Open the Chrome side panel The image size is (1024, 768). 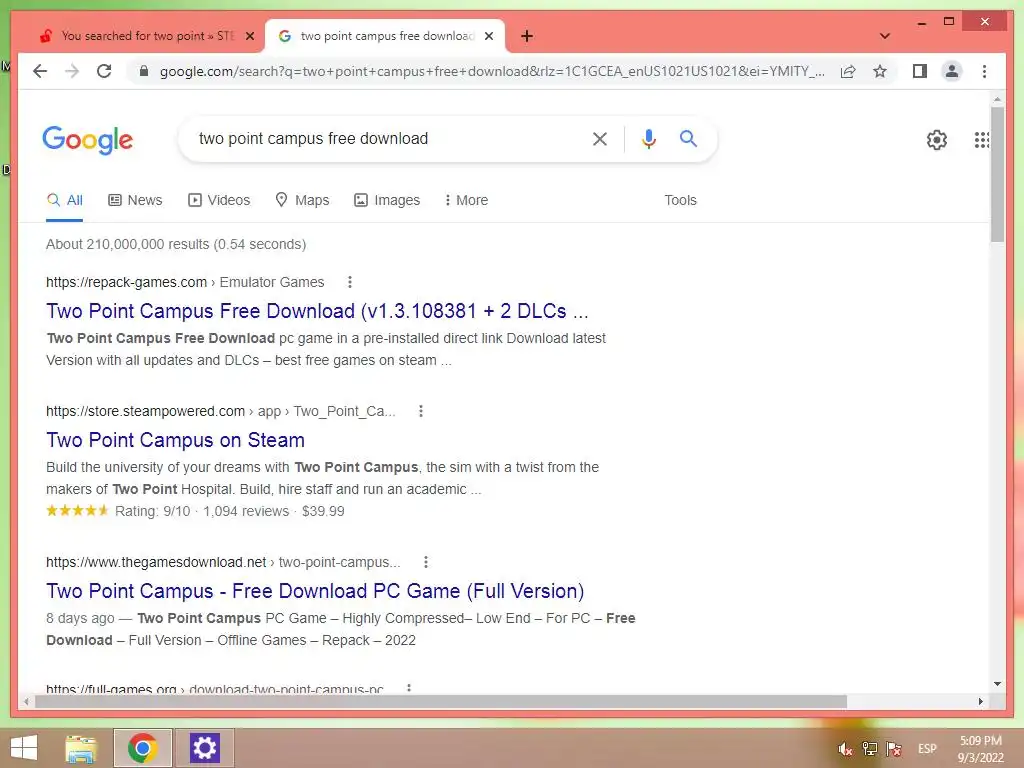920,71
